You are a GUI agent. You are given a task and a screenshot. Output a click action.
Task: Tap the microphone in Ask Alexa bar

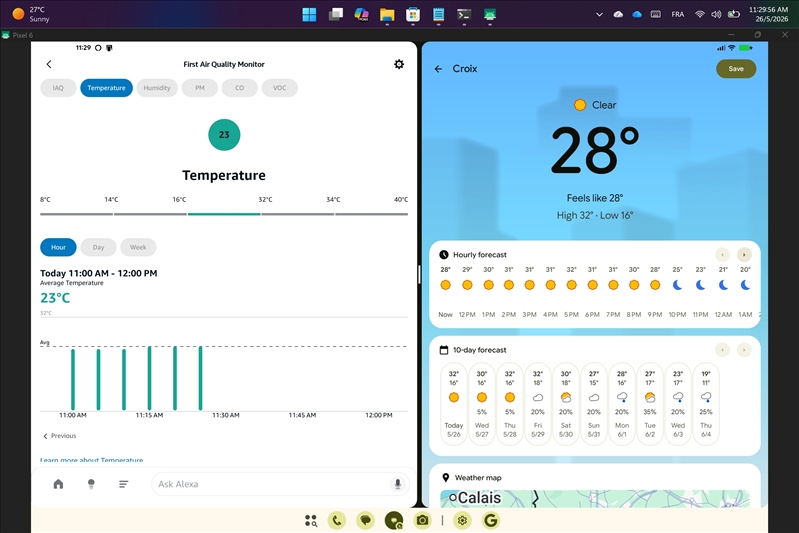(x=398, y=484)
